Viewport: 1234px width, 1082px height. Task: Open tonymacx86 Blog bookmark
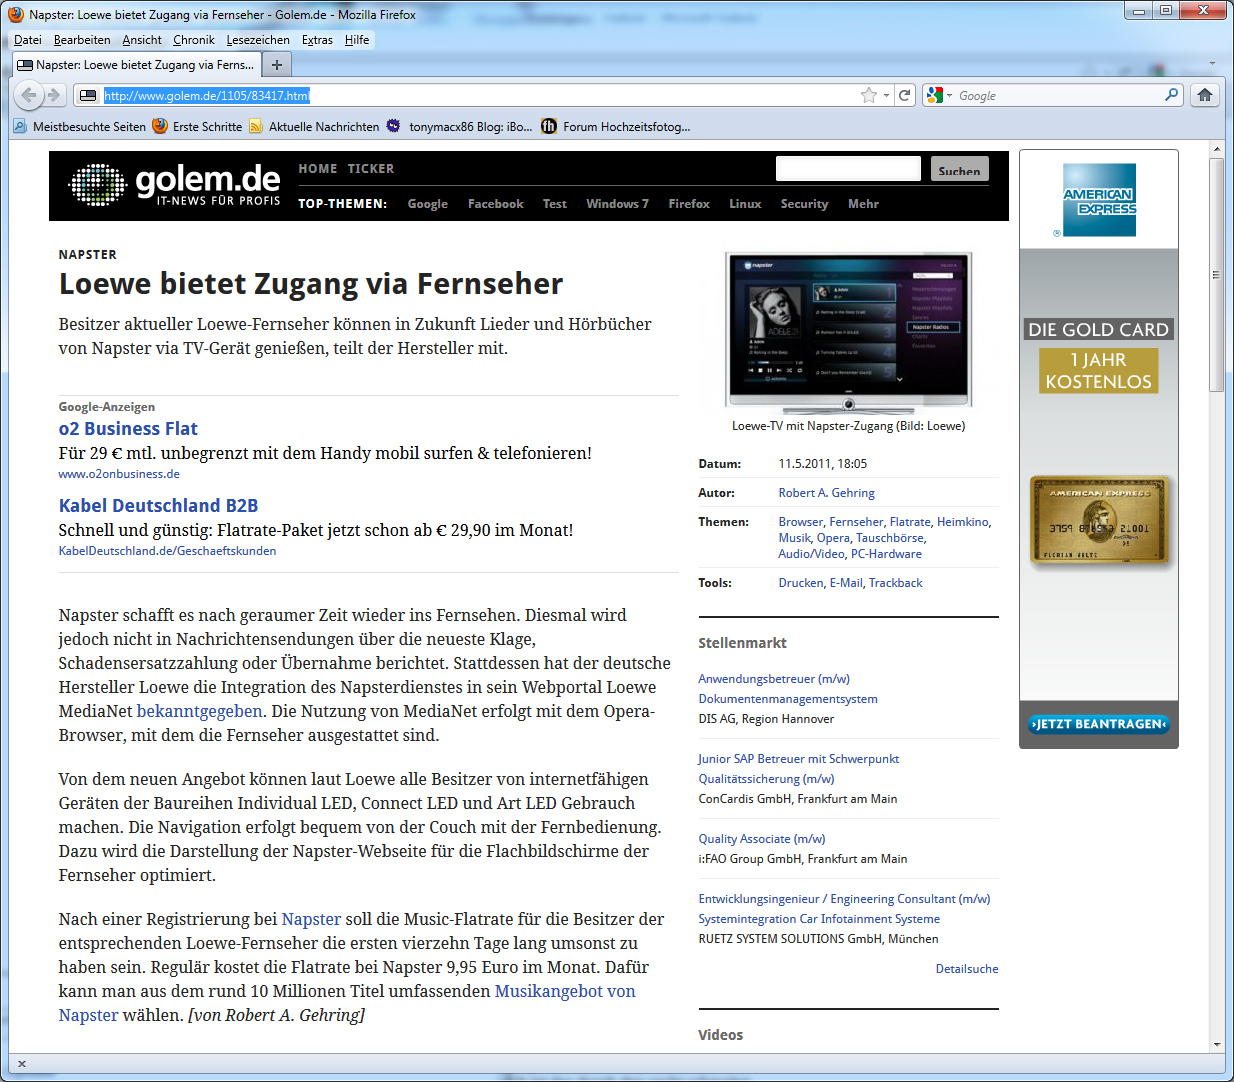(459, 126)
